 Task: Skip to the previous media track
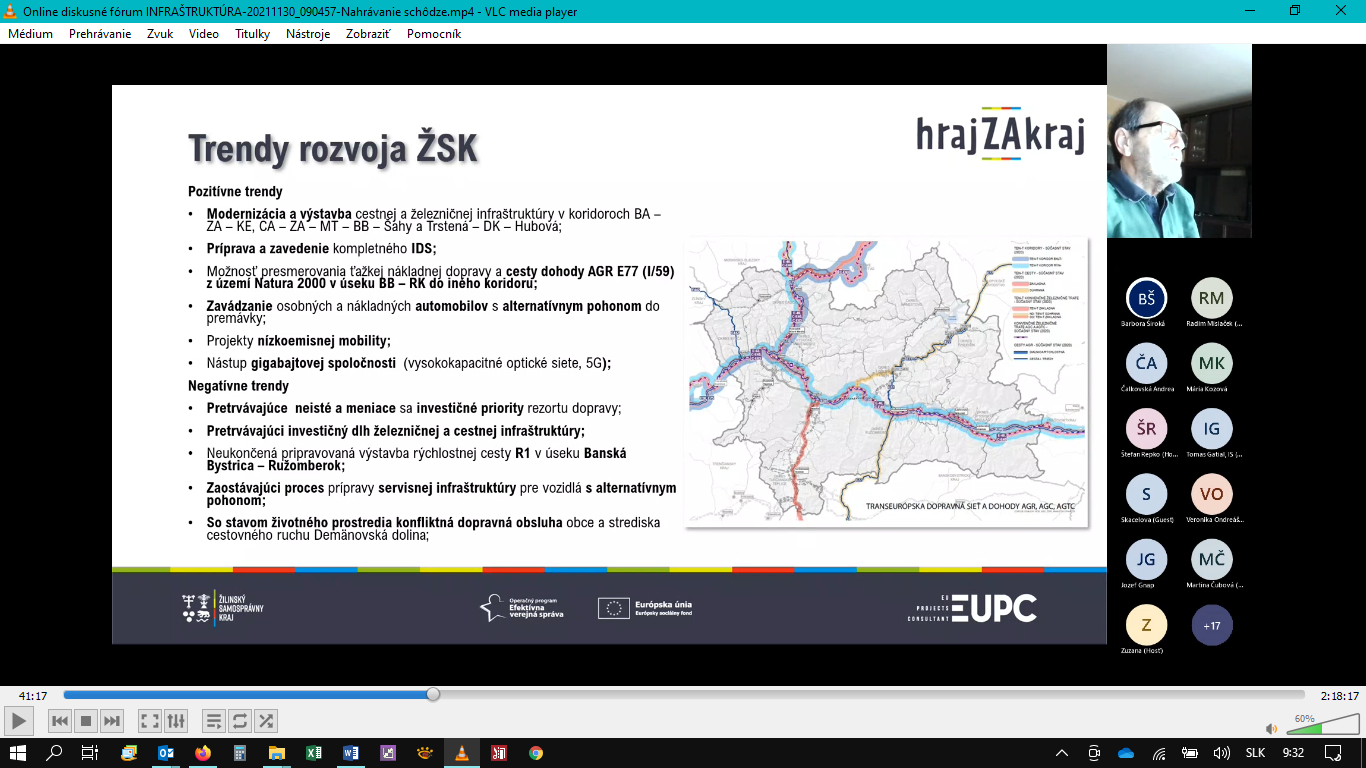coord(60,720)
